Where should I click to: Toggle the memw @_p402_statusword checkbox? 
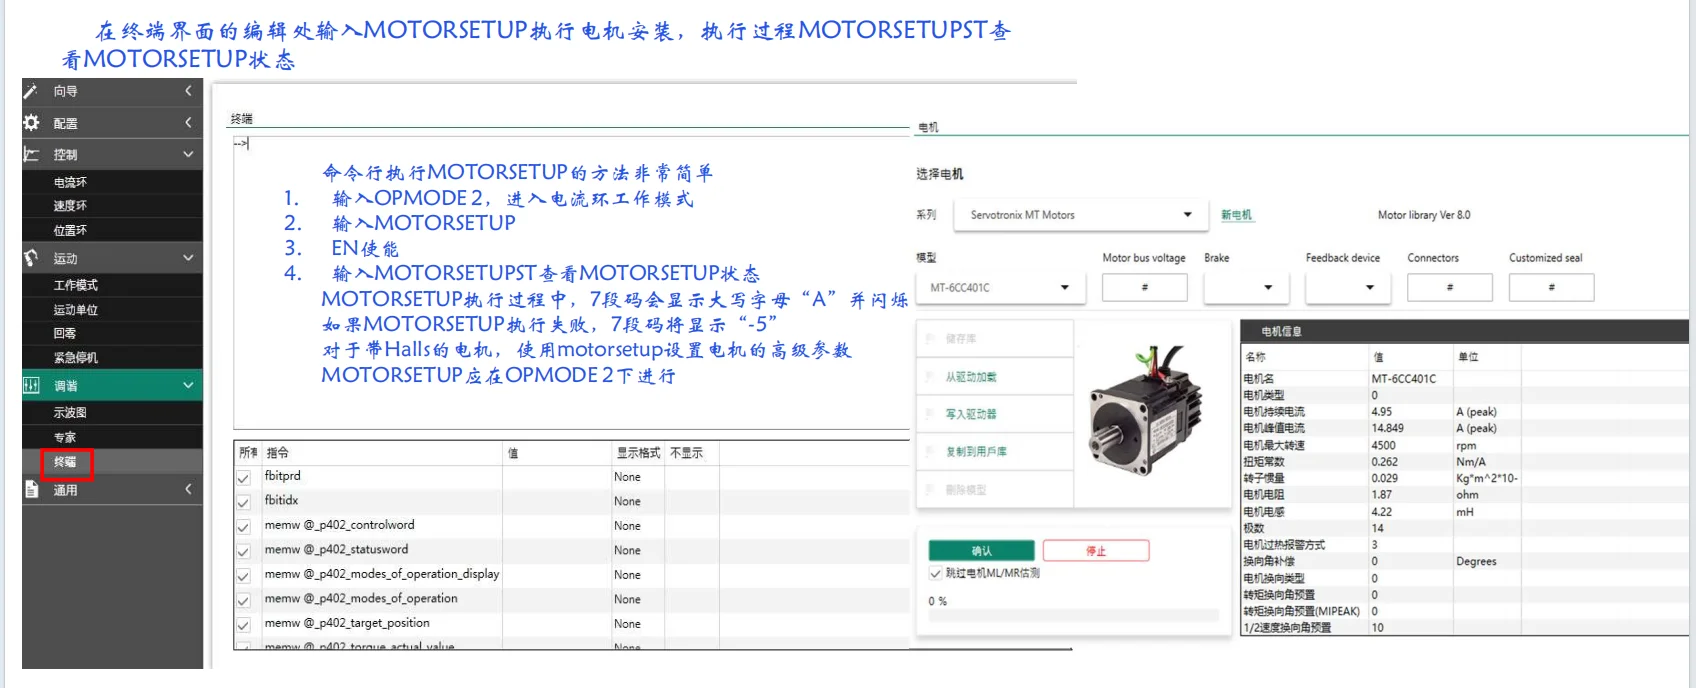tap(243, 552)
